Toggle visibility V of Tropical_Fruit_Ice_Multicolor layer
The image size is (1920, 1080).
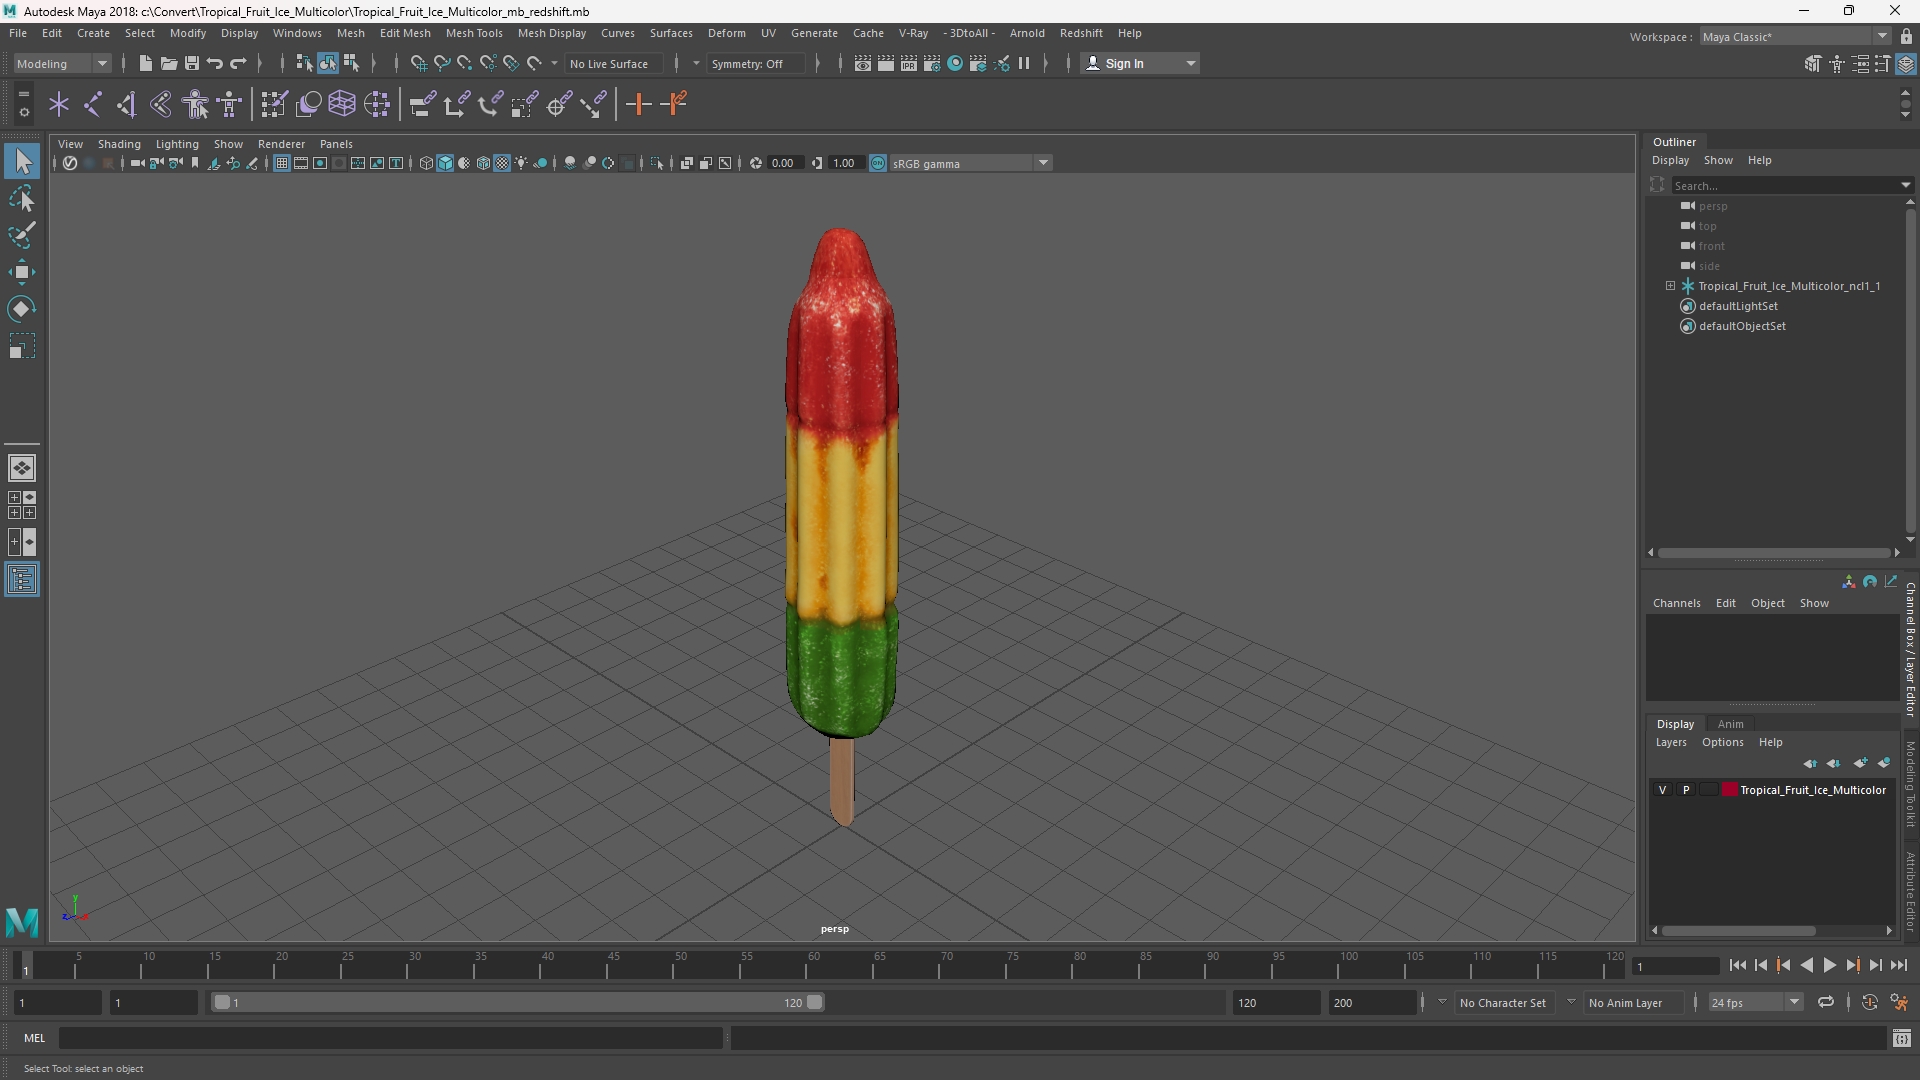point(1663,790)
